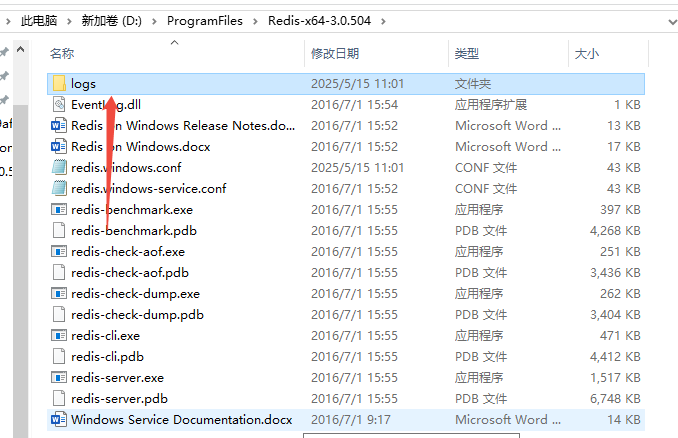678x438 pixels.
Task: Select the logs folder icon
Action: pos(59,83)
